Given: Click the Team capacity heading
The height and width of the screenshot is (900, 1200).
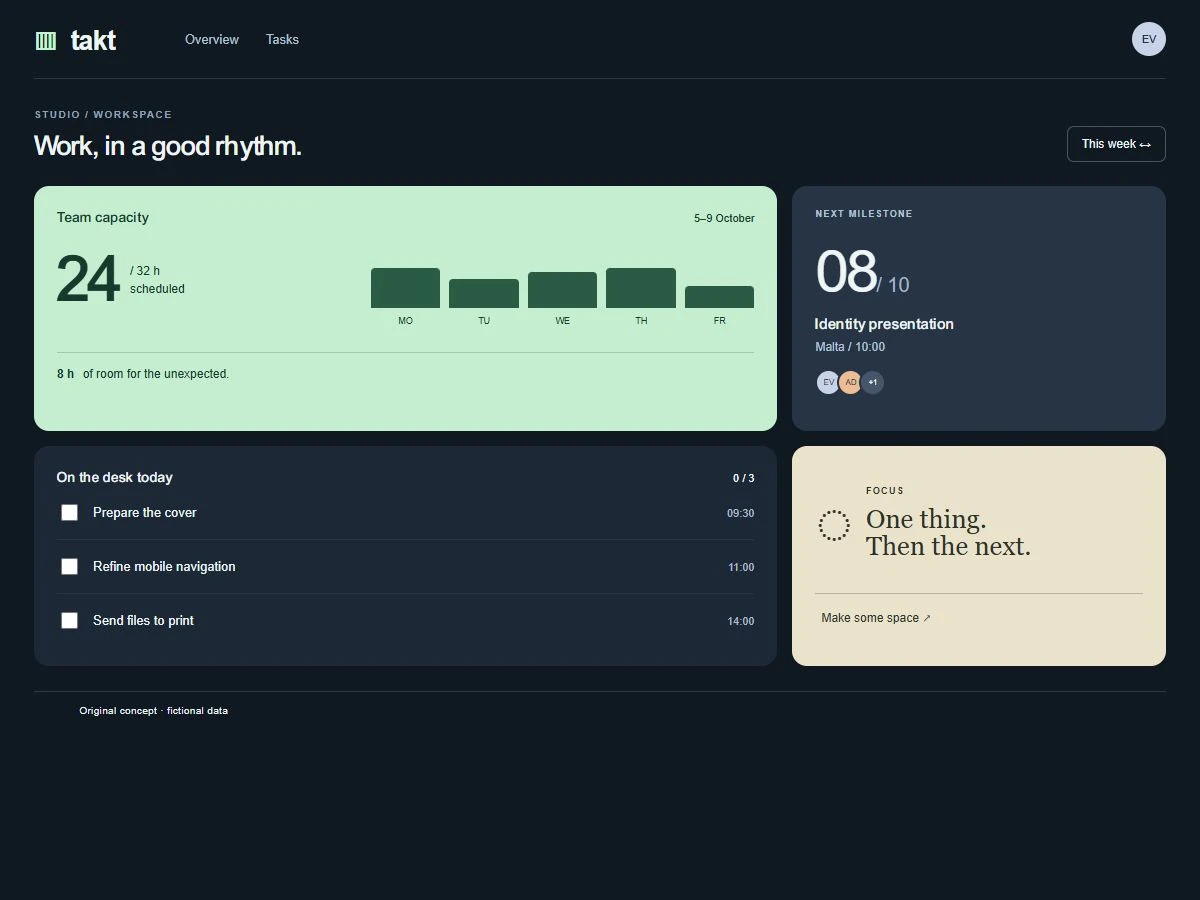Looking at the screenshot, I should (103, 217).
